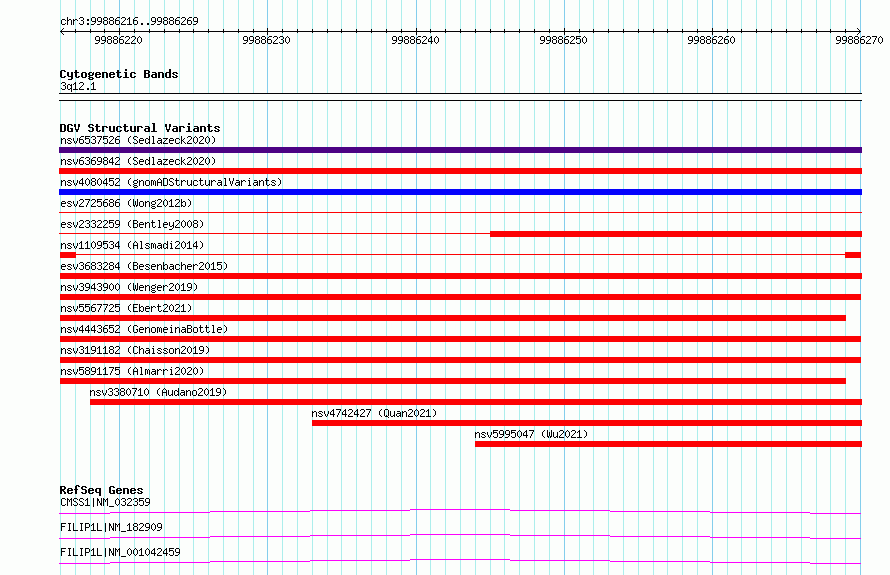This screenshot has width=890, height=575.
Task: Open the CMSS1|NM_032359 gene label
Action: tap(105, 502)
